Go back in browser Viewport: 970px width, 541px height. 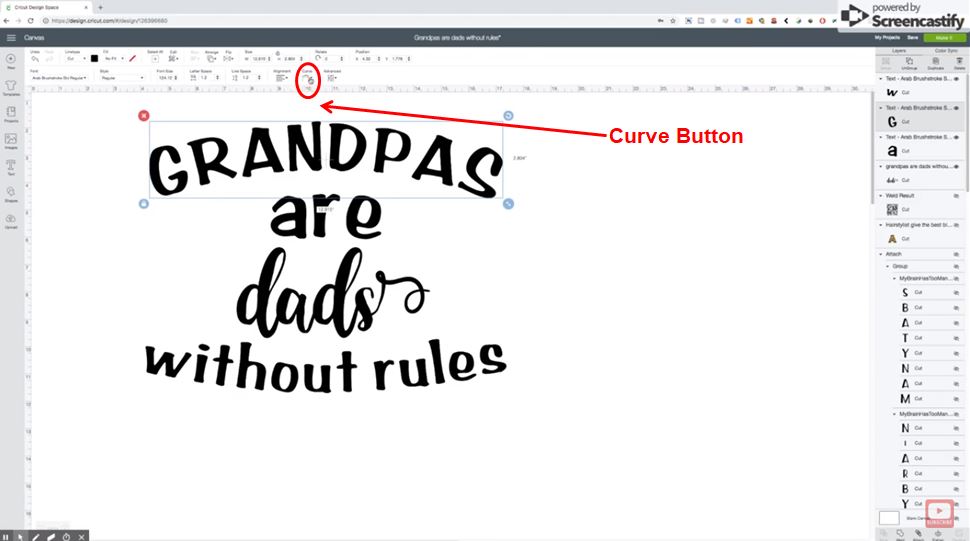pos(6,20)
